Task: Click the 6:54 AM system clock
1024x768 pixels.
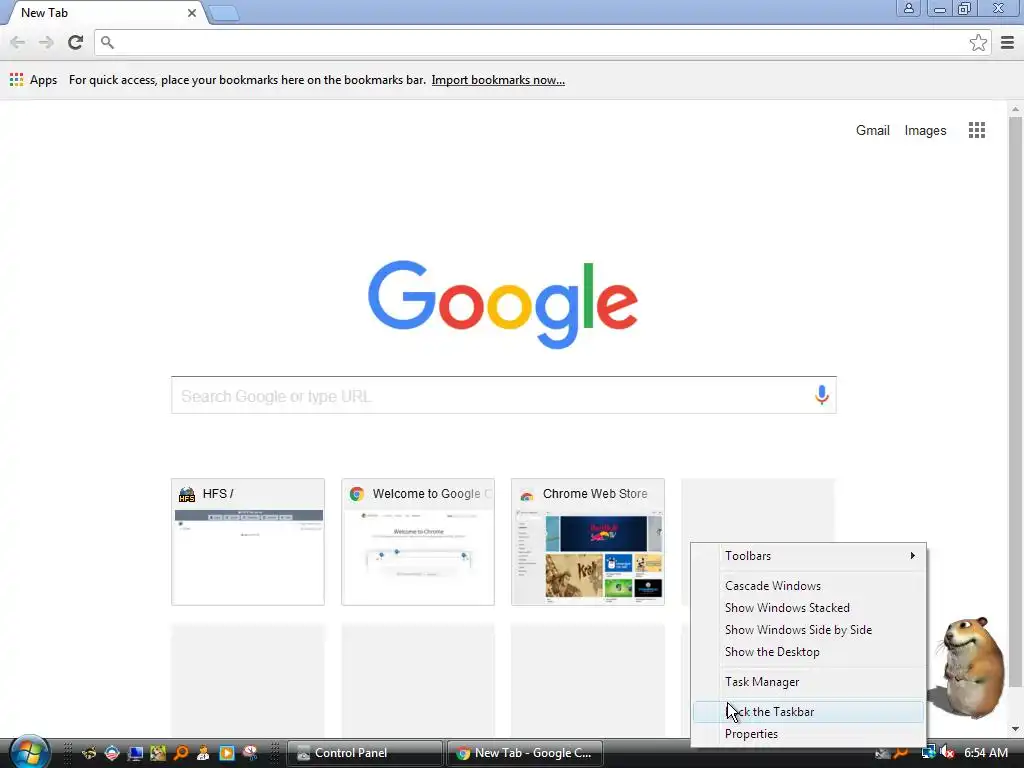Action: [985, 753]
